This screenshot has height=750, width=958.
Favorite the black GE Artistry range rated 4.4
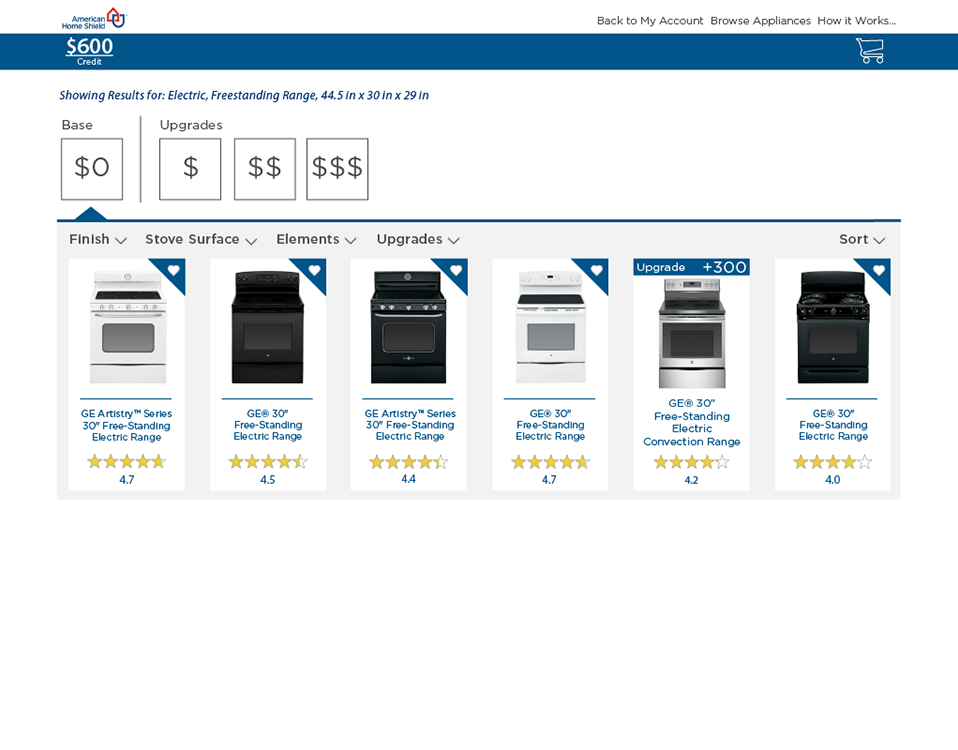tap(456, 270)
